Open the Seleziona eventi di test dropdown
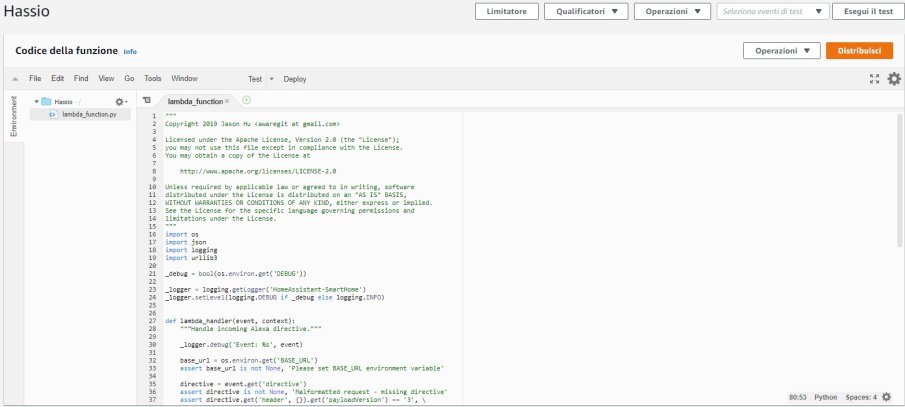905x407 pixels. 773,12
